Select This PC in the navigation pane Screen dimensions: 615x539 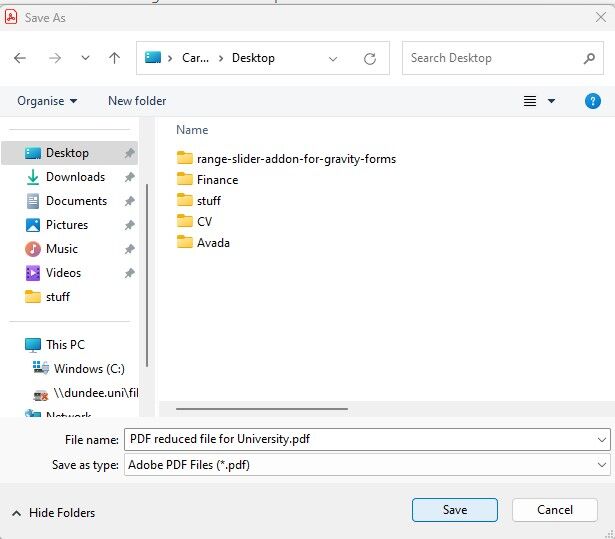pyautogui.click(x=69, y=344)
